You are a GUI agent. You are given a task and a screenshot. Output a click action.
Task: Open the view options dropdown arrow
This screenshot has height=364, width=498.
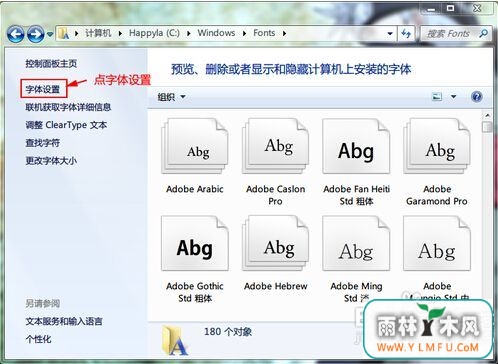(x=453, y=97)
